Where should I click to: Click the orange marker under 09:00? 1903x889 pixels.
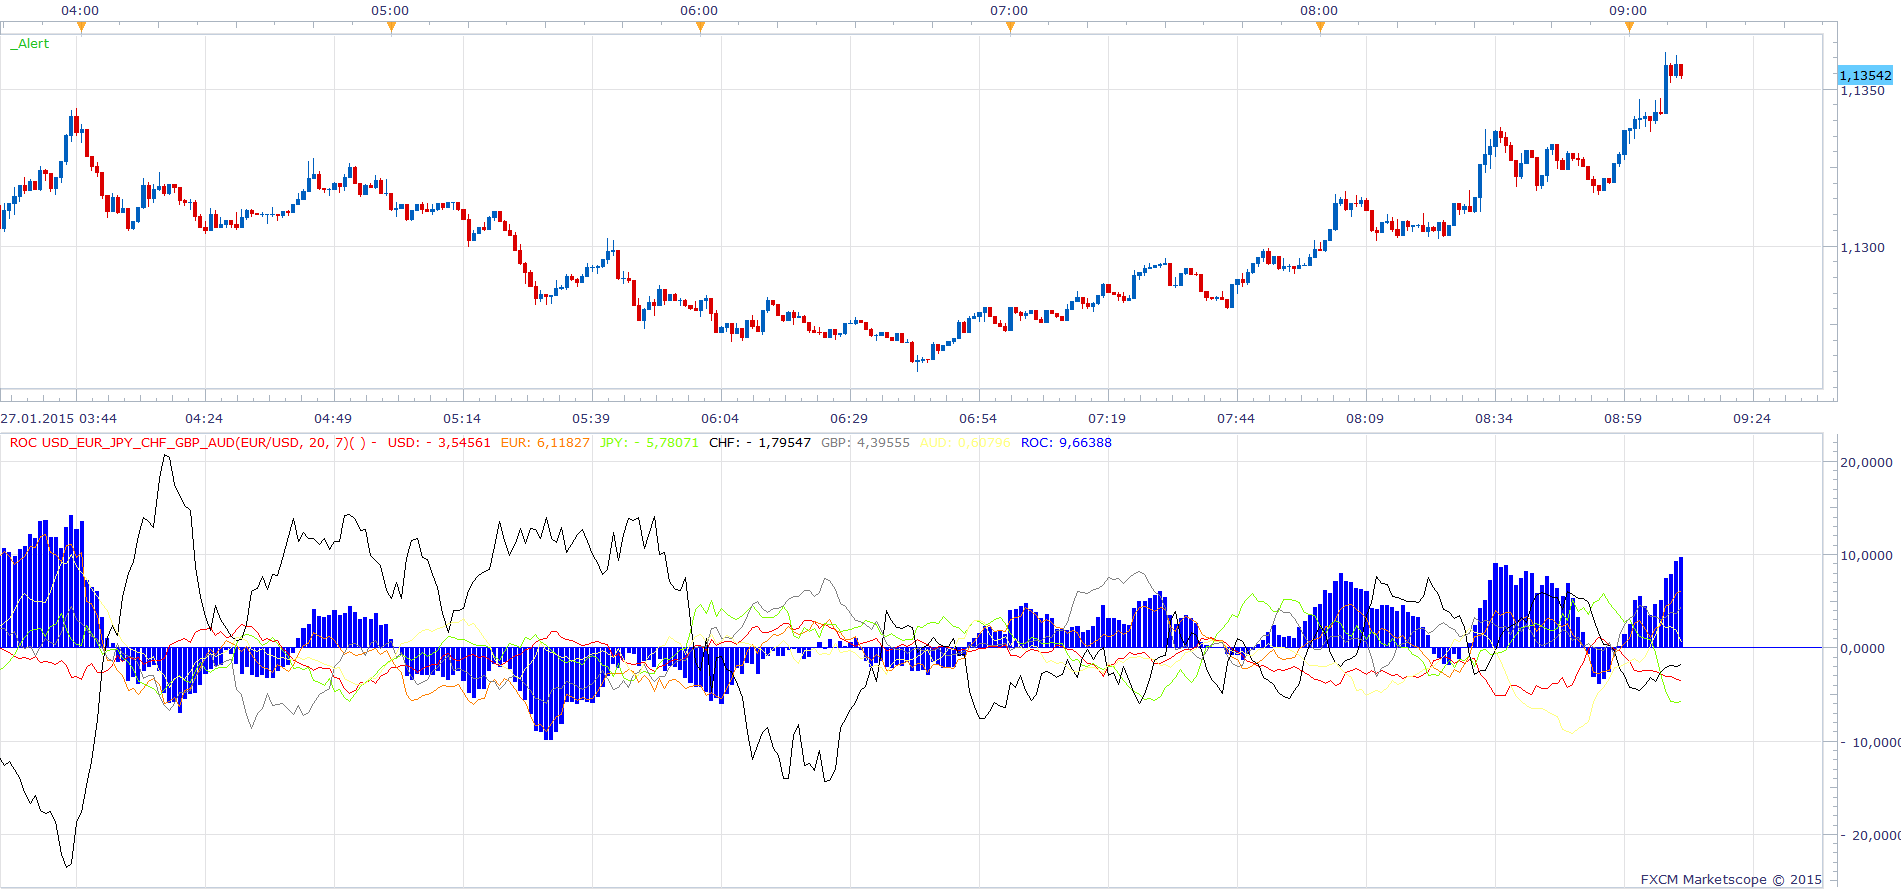(1629, 27)
